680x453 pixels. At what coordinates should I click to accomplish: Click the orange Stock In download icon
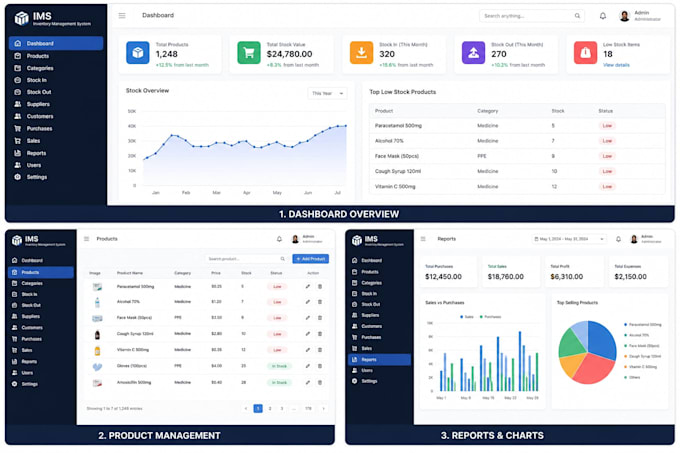[x=361, y=53]
